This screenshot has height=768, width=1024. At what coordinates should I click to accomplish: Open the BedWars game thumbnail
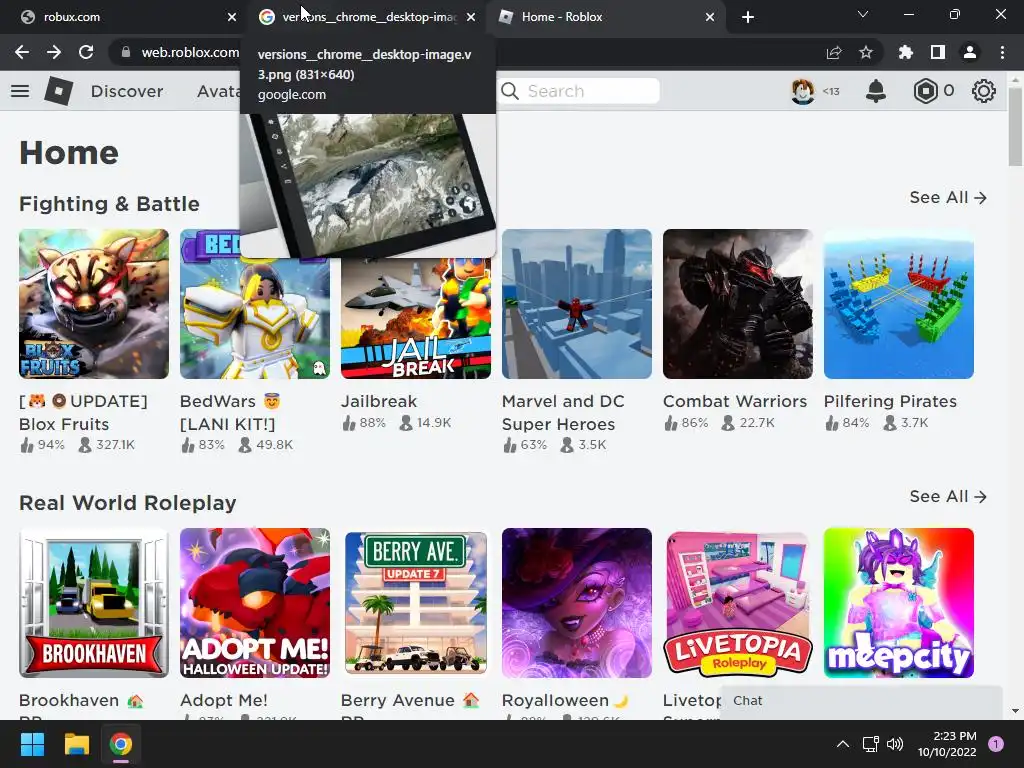coord(255,304)
